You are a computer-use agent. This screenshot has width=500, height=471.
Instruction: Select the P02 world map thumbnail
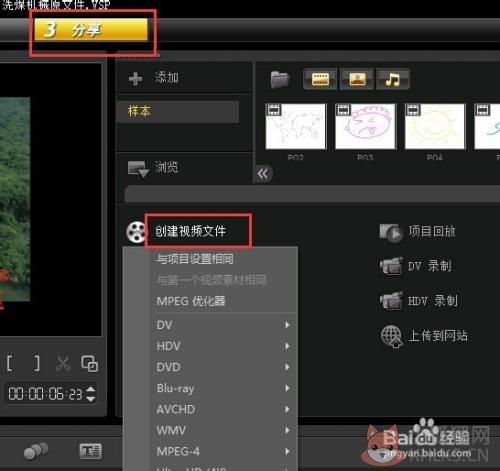295,126
